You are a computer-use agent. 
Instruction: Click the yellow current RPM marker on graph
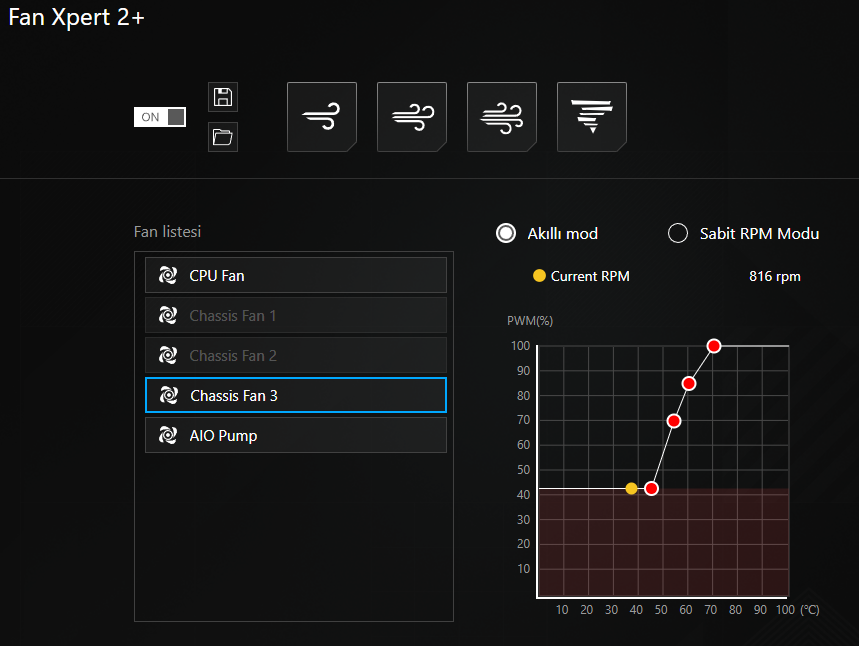pyautogui.click(x=631, y=488)
